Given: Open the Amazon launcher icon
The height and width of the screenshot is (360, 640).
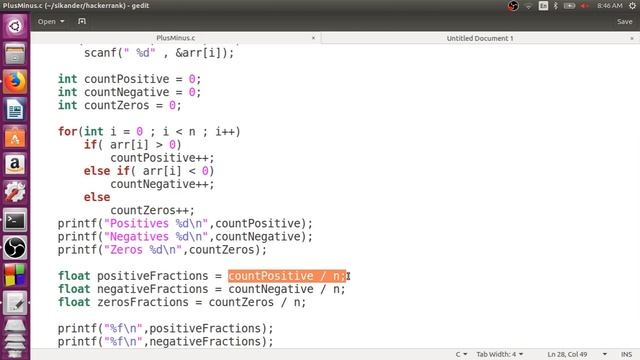Looking at the screenshot, I should [15, 164].
